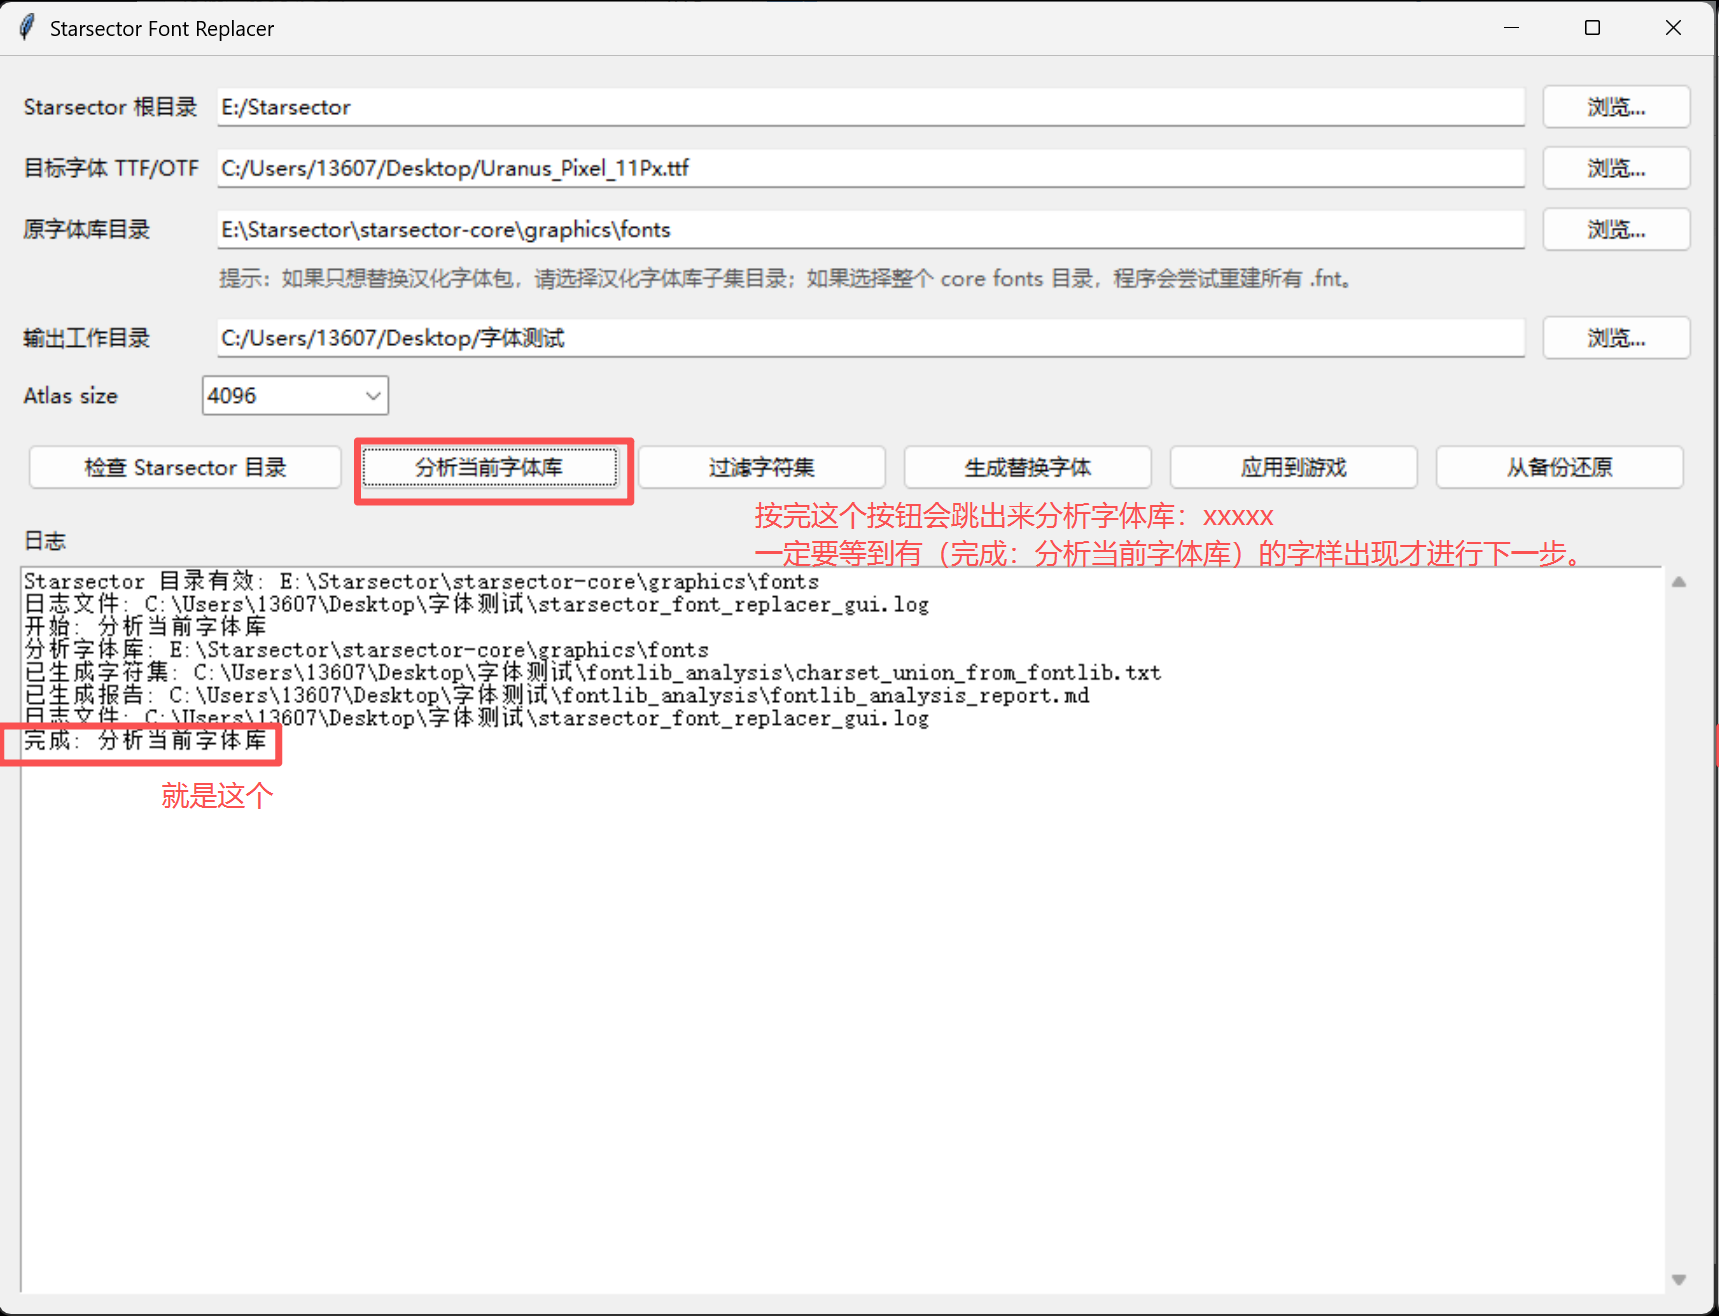Click the 过滤字符集 button
Image resolution: width=1719 pixels, height=1316 pixels.
click(x=762, y=467)
